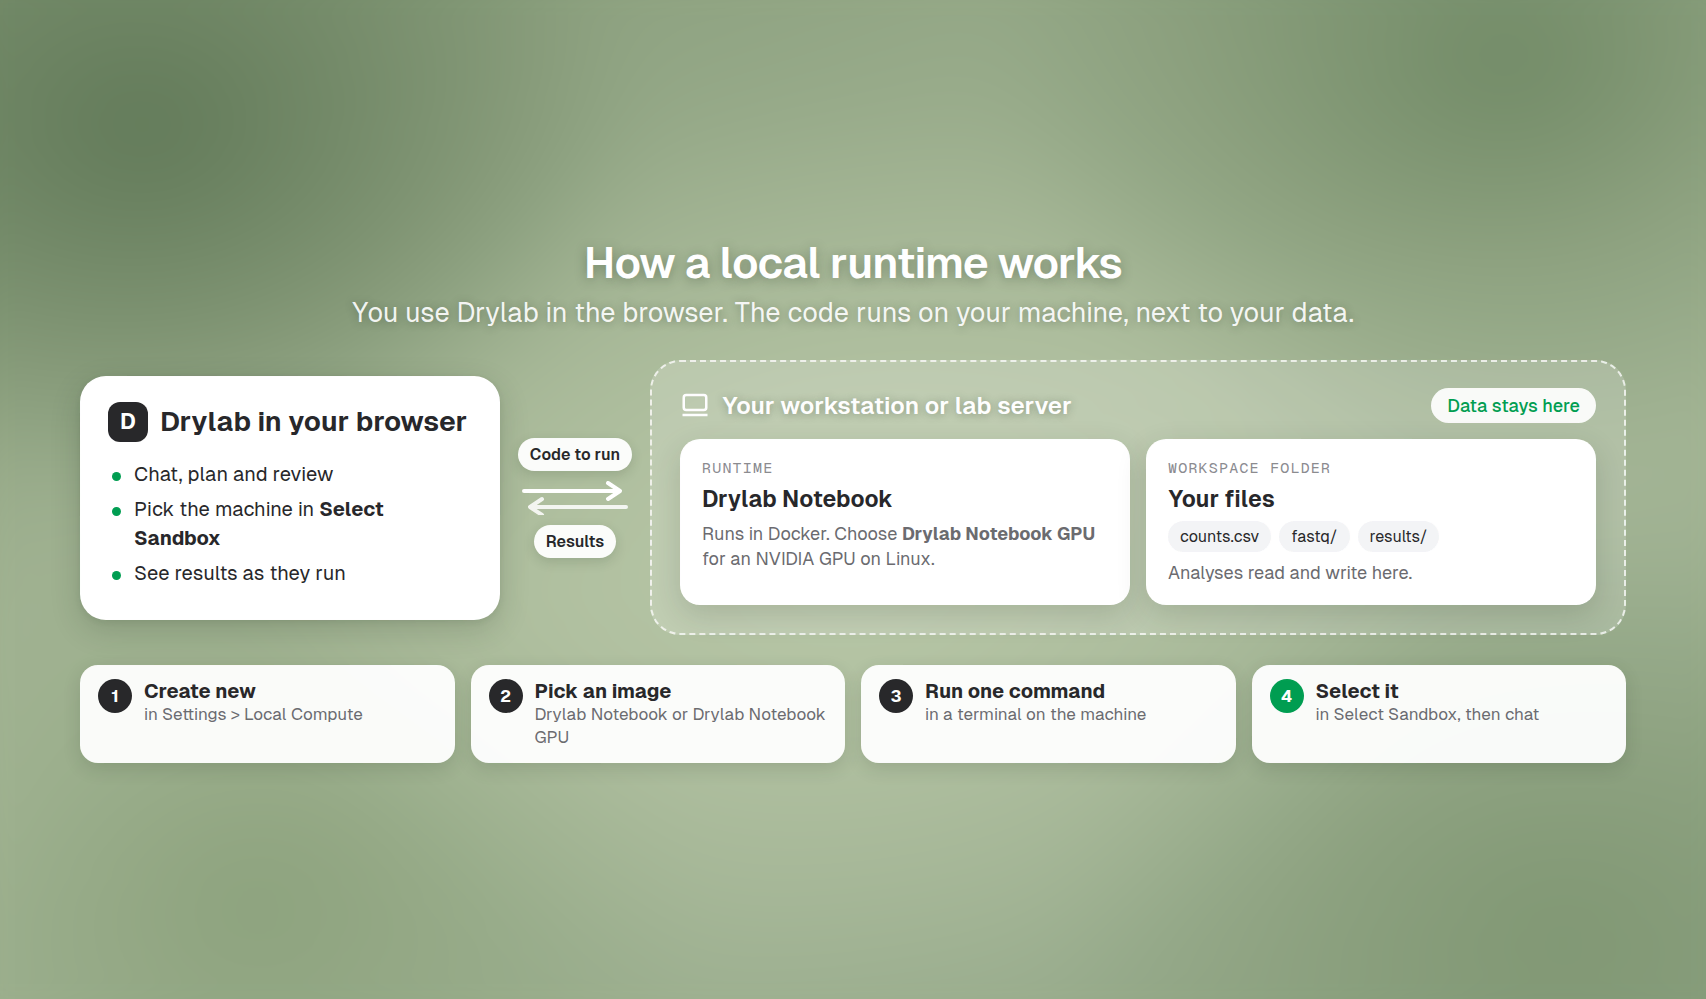The image size is (1706, 999).
Task: Click the 'Pick the machine in Select Sandbox' bullet
Action: coord(259,523)
